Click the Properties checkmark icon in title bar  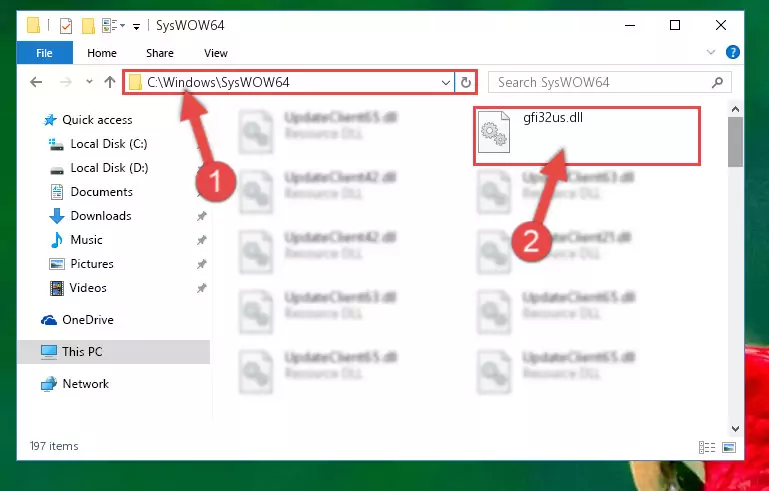(65, 26)
